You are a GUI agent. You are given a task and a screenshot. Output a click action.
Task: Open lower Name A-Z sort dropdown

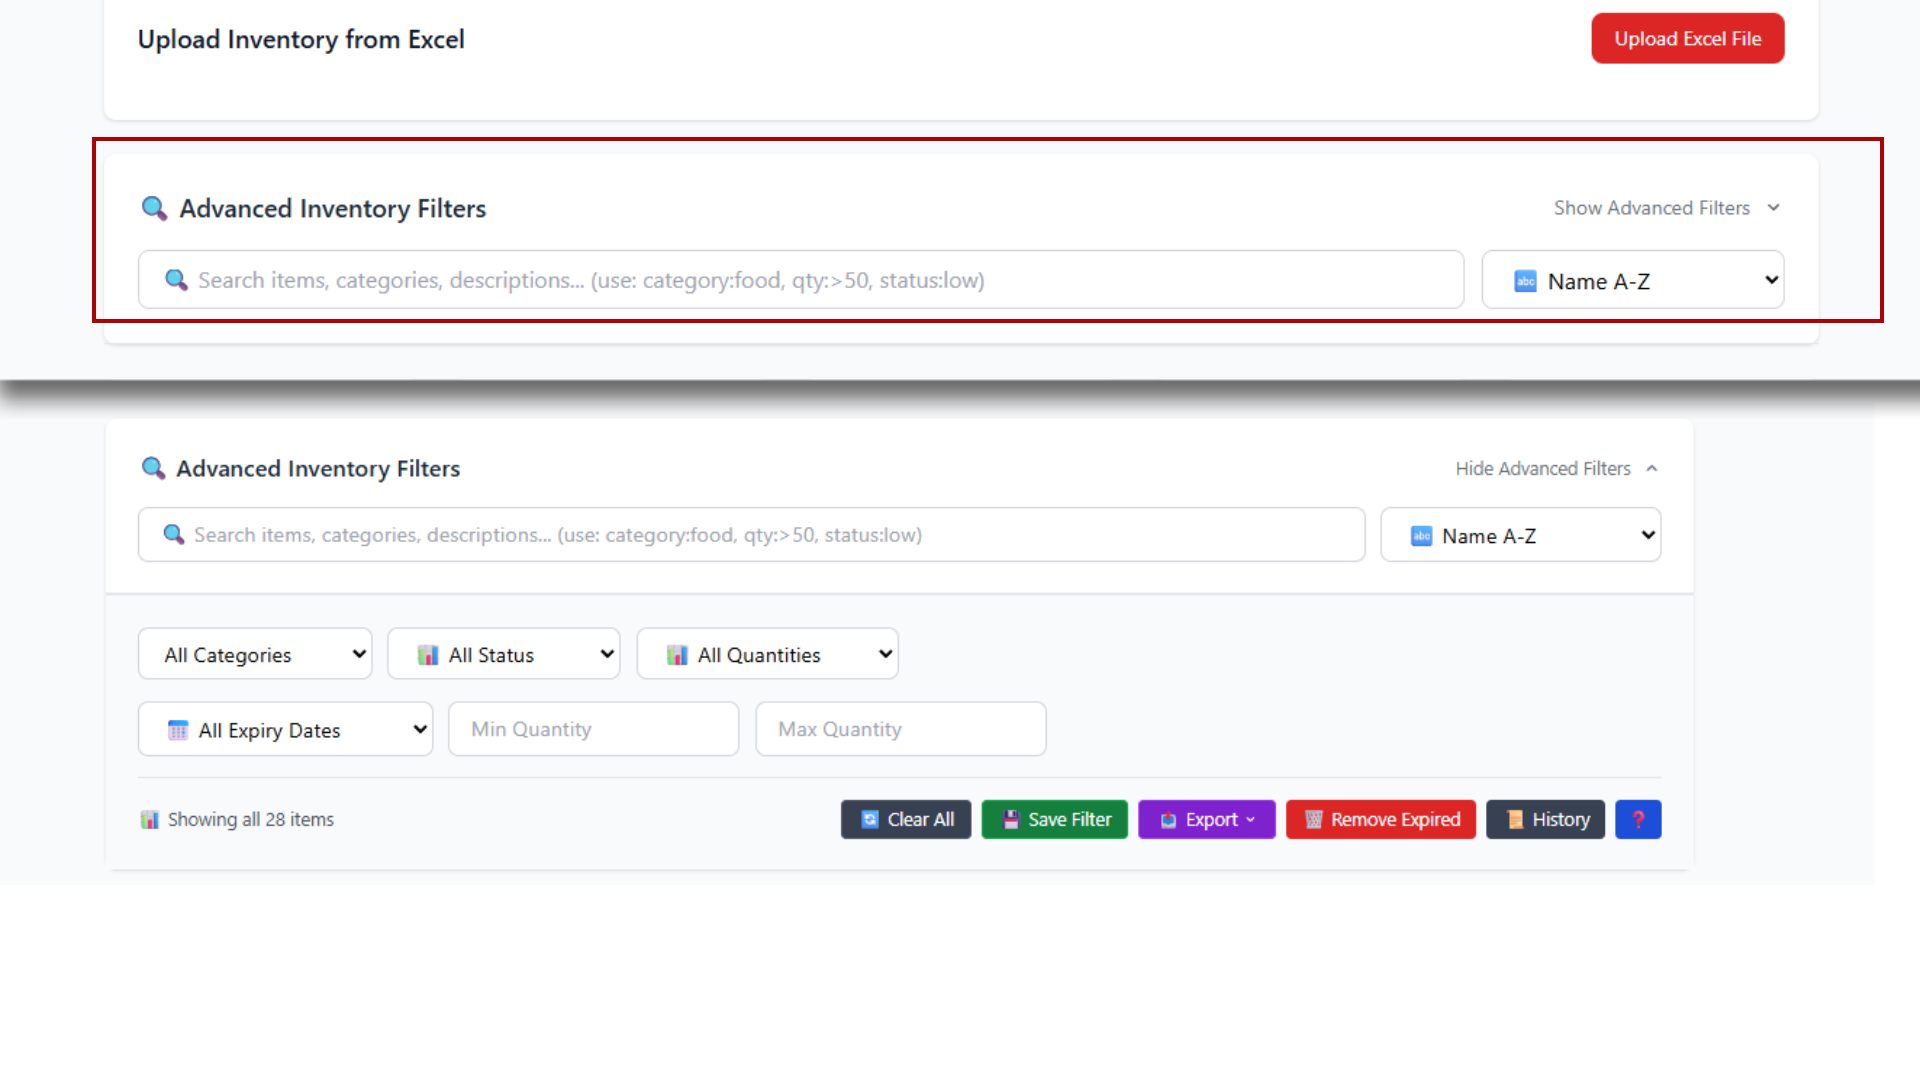[1520, 535]
